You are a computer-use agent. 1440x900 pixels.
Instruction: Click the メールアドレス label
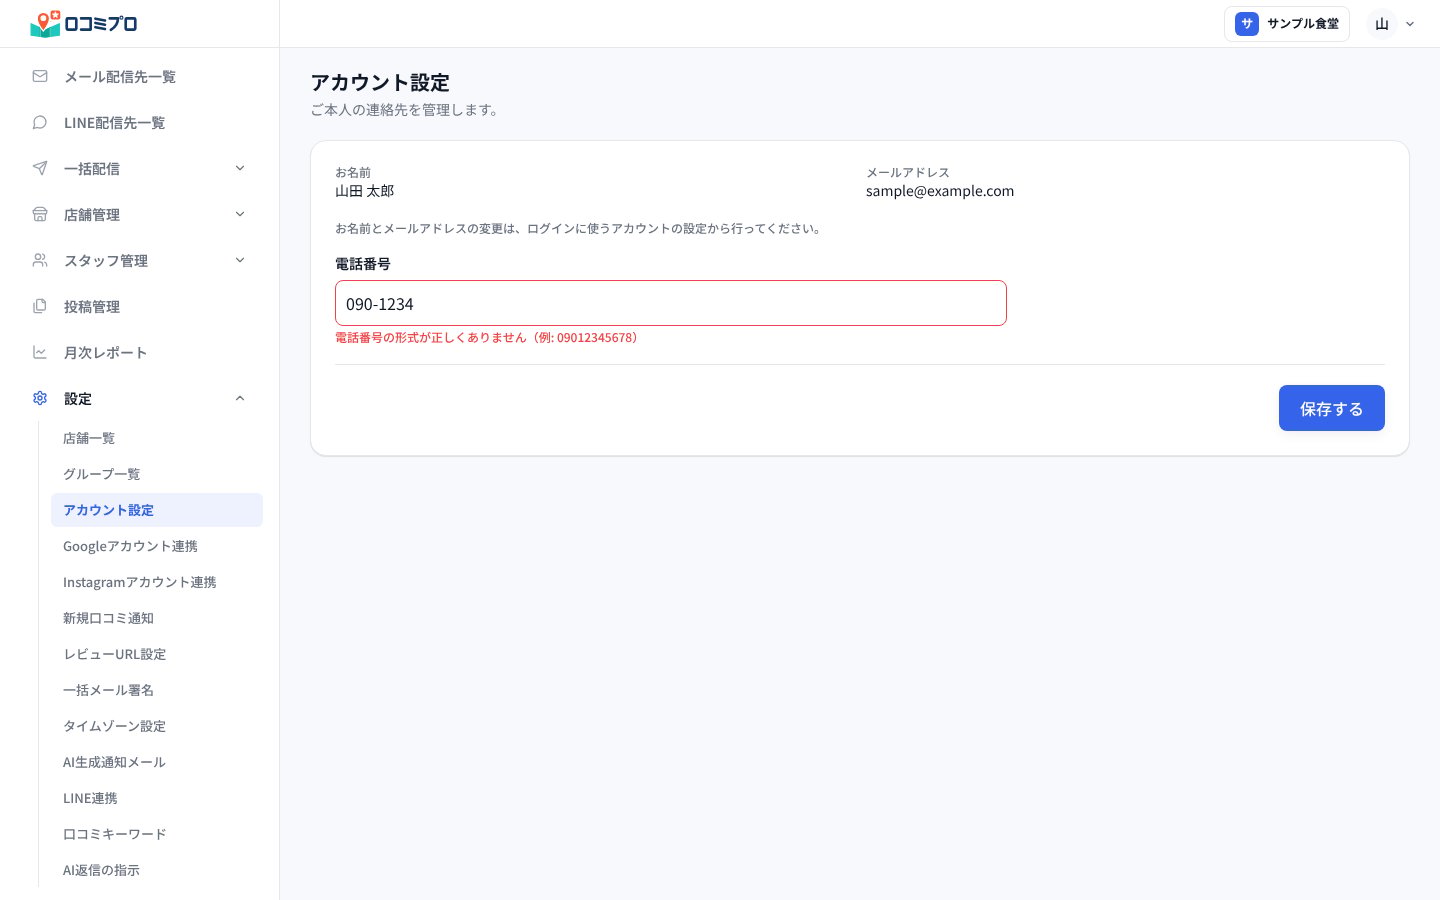click(908, 173)
